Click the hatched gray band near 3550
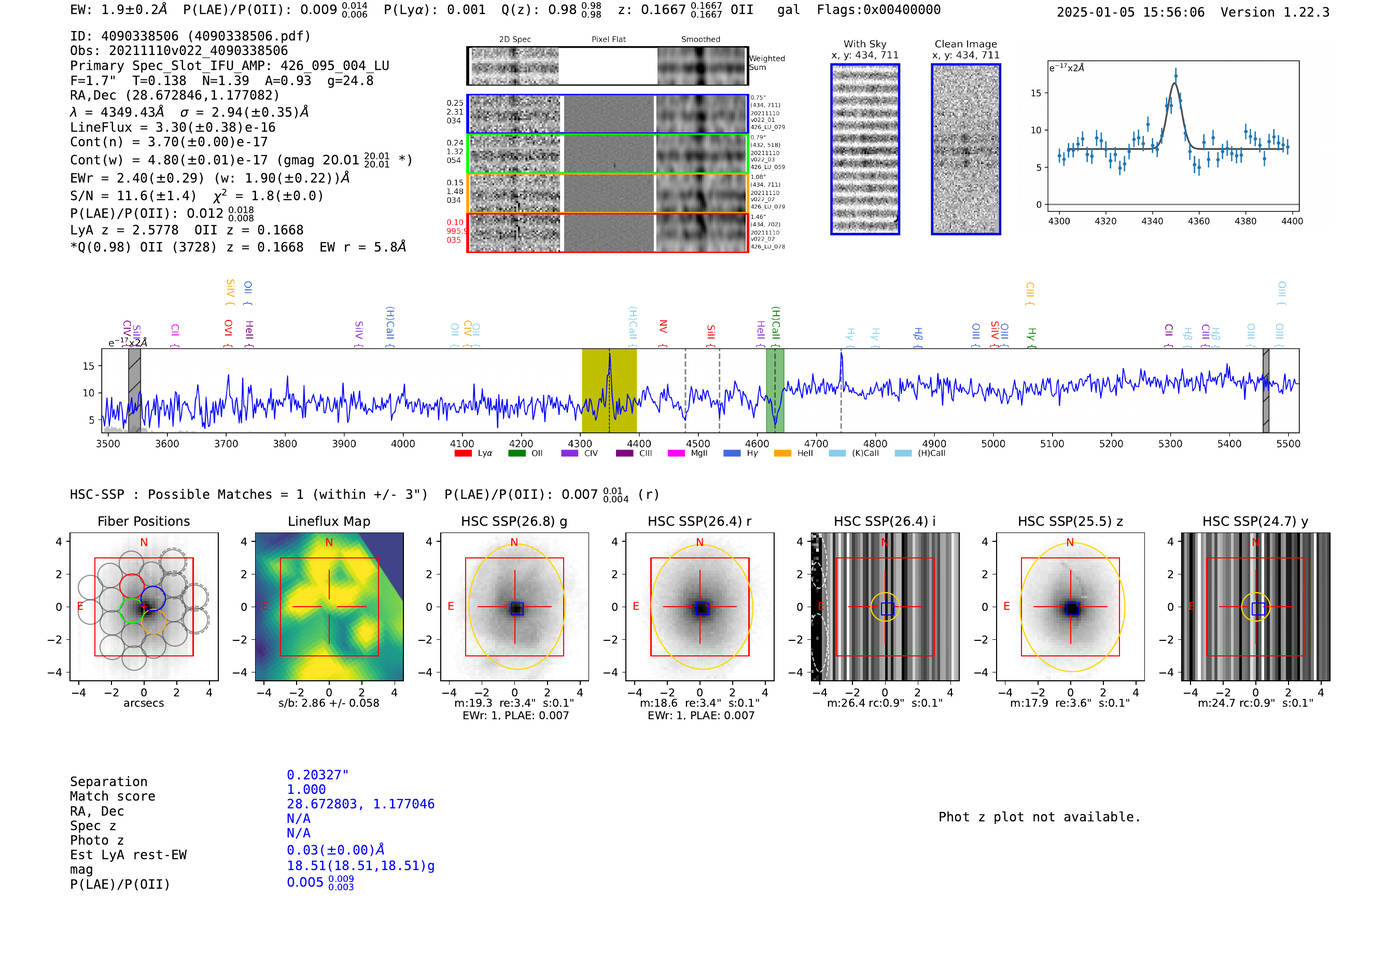This screenshot has width=1400, height=953. [x=134, y=391]
